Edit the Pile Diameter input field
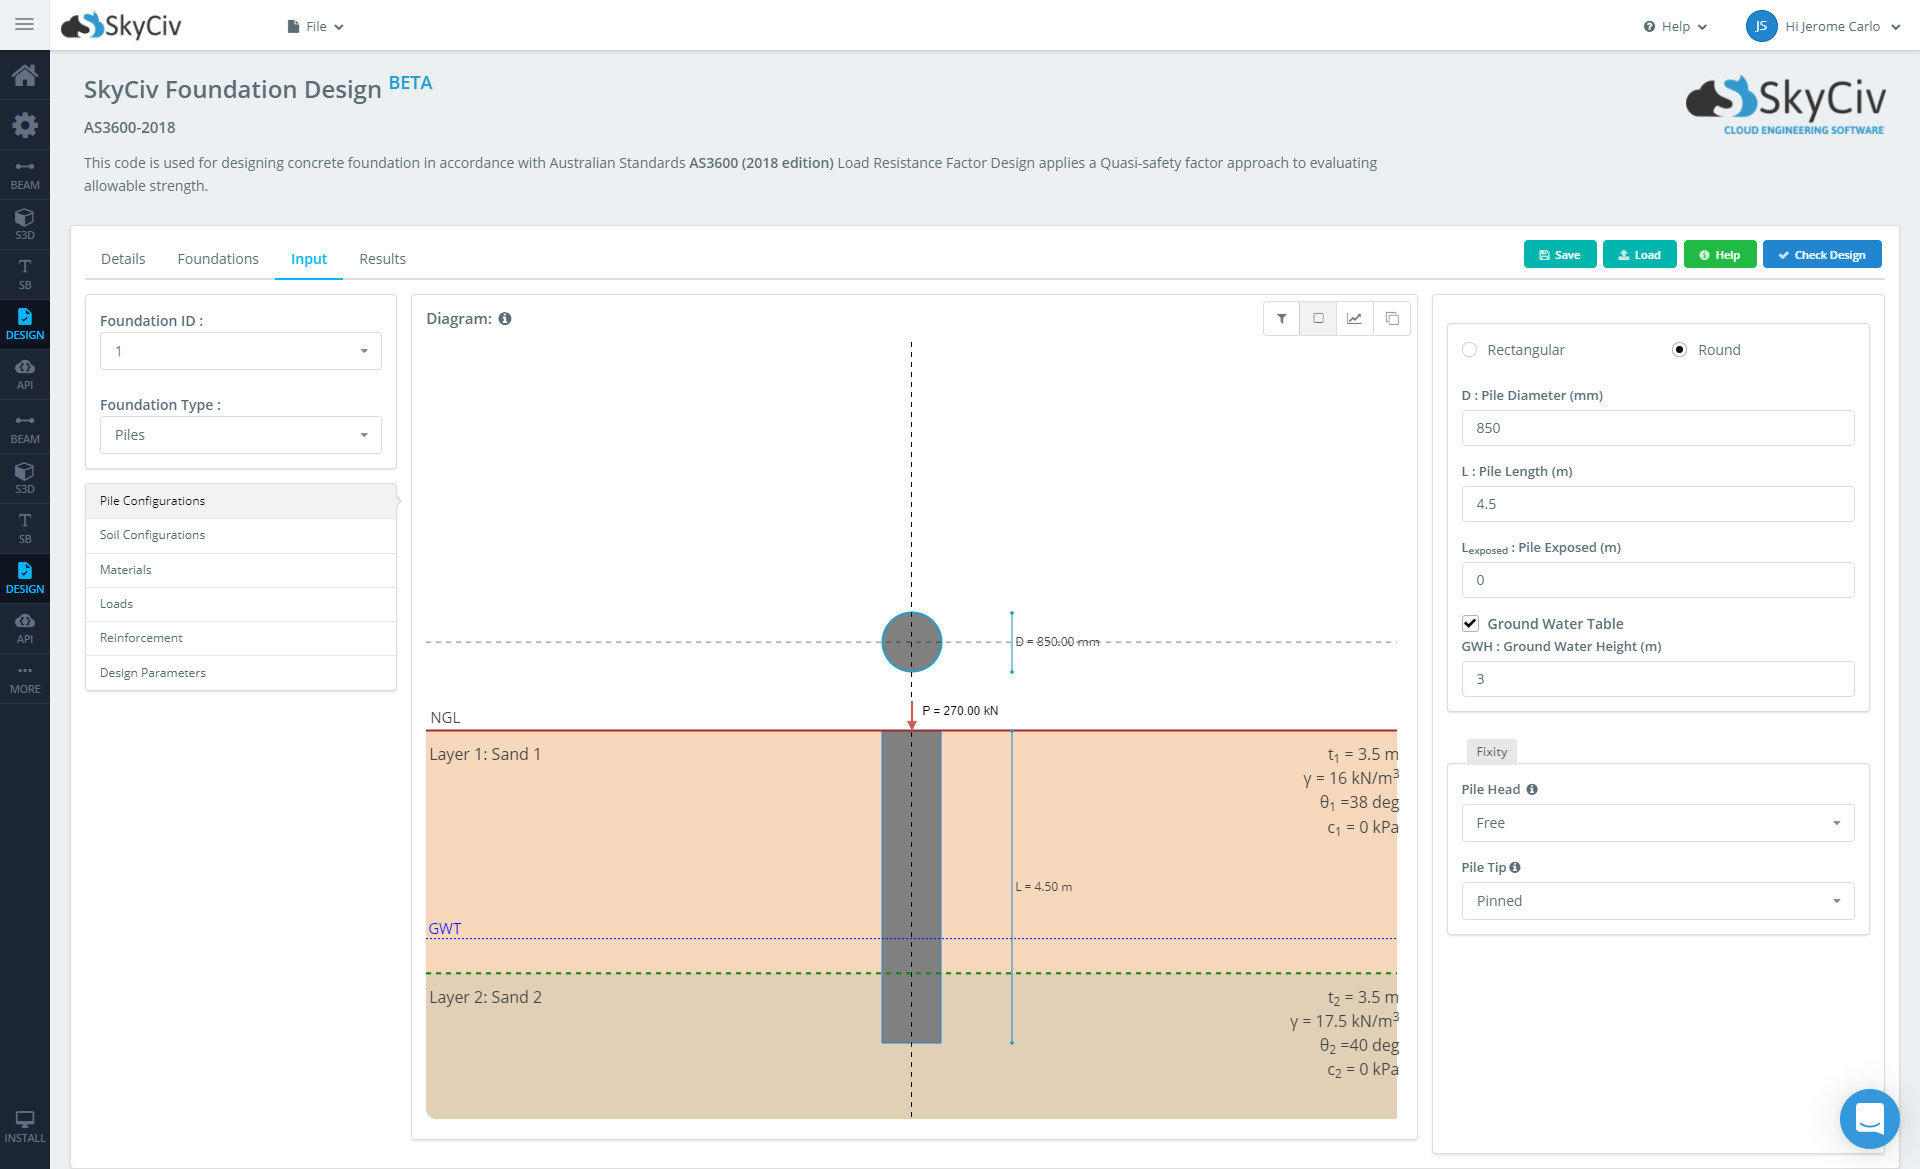The image size is (1920, 1169). [1657, 427]
